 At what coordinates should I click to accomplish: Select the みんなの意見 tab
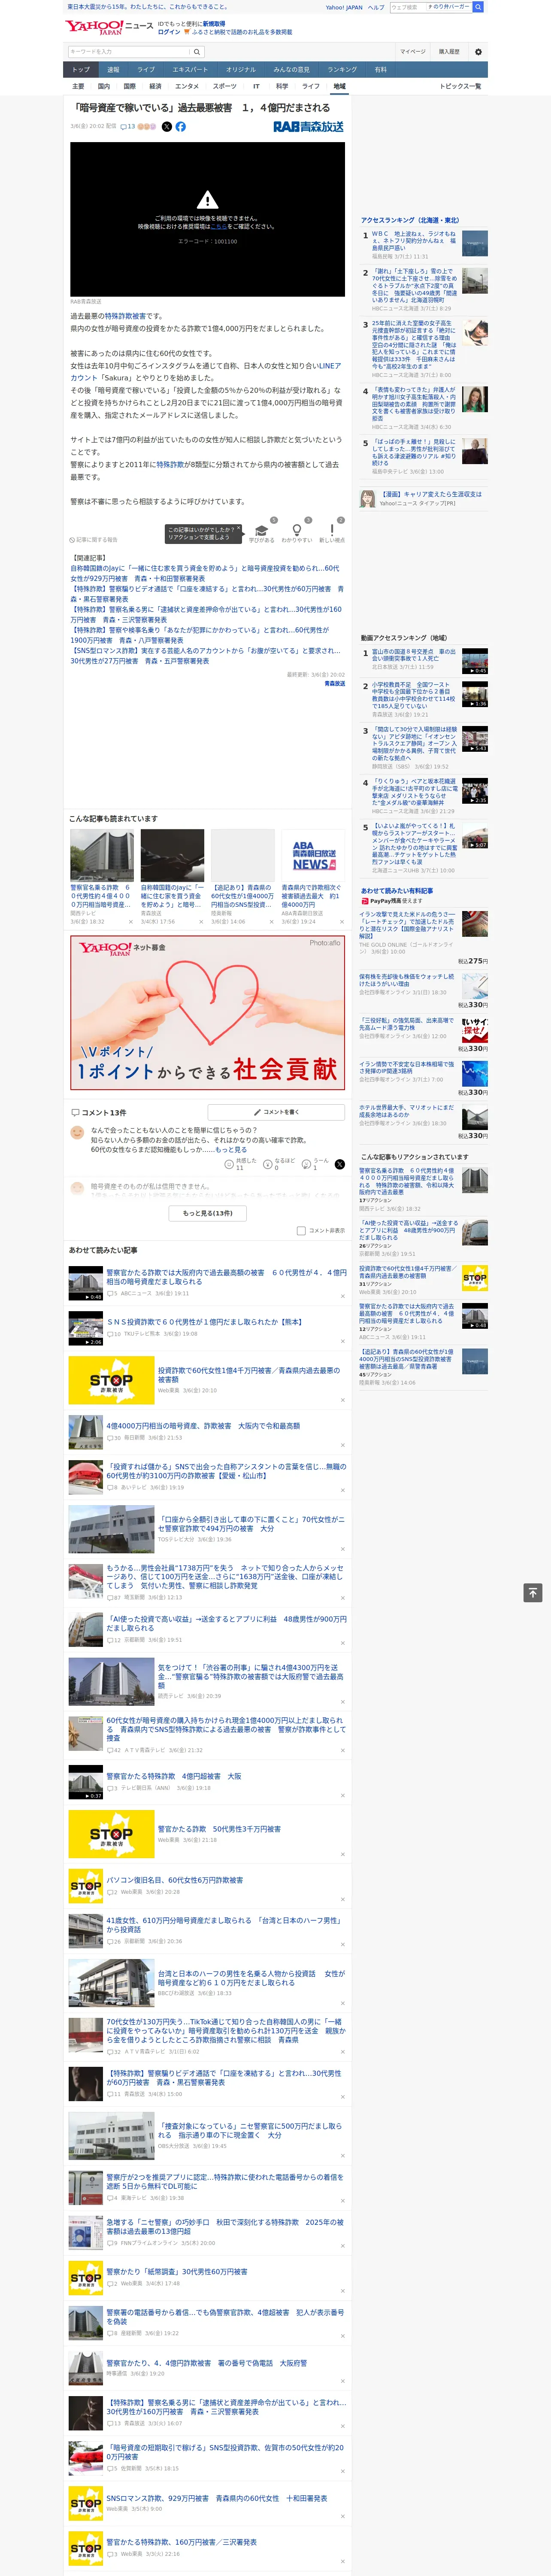click(x=291, y=70)
